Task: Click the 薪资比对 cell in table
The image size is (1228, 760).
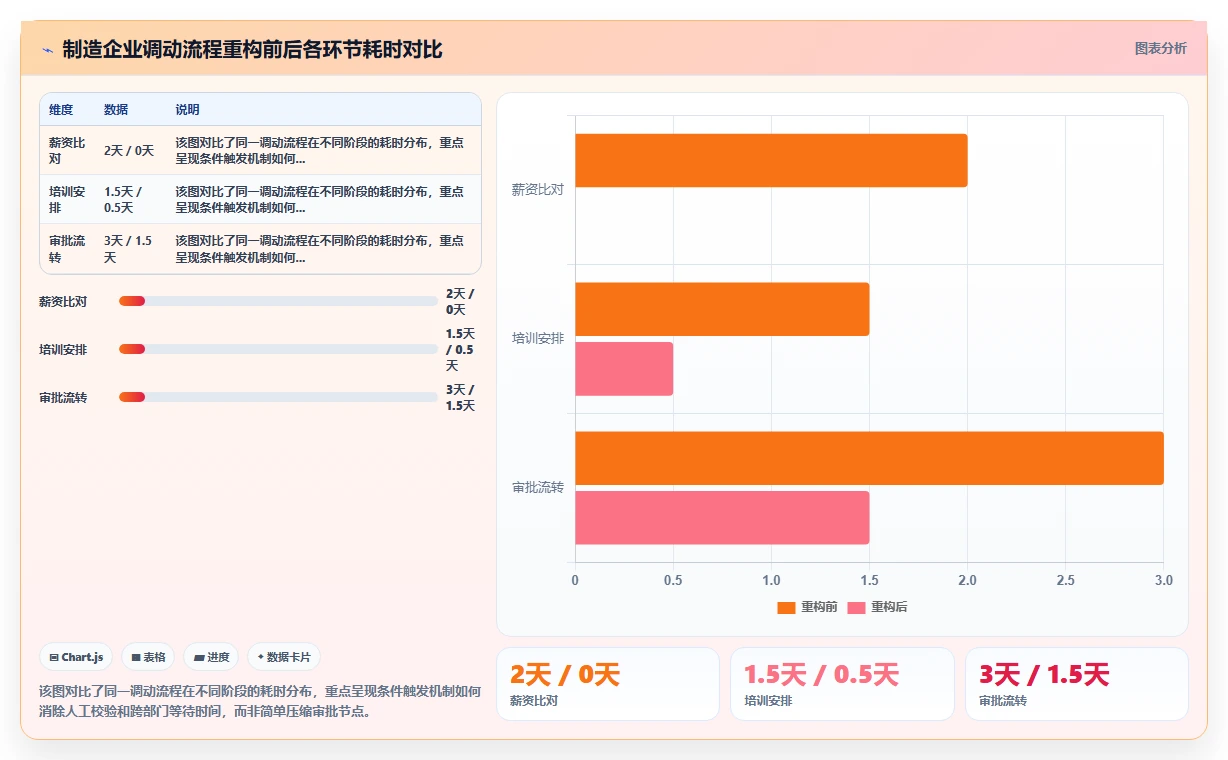Action: [x=67, y=150]
